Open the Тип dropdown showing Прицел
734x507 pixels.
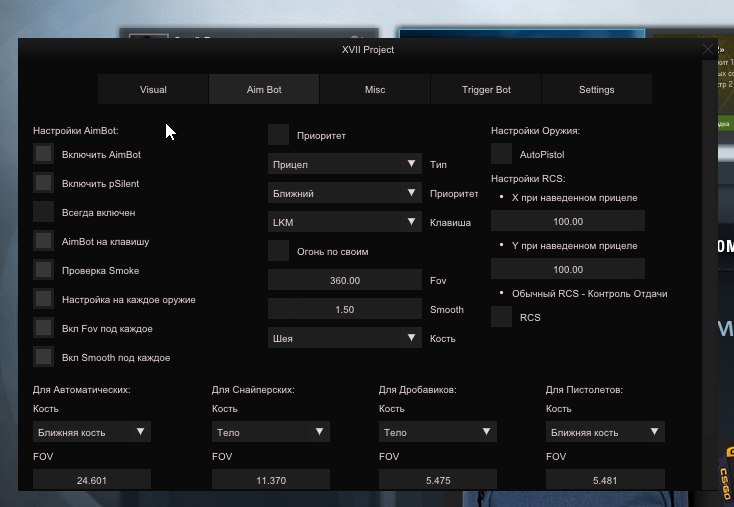pos(345,164)
